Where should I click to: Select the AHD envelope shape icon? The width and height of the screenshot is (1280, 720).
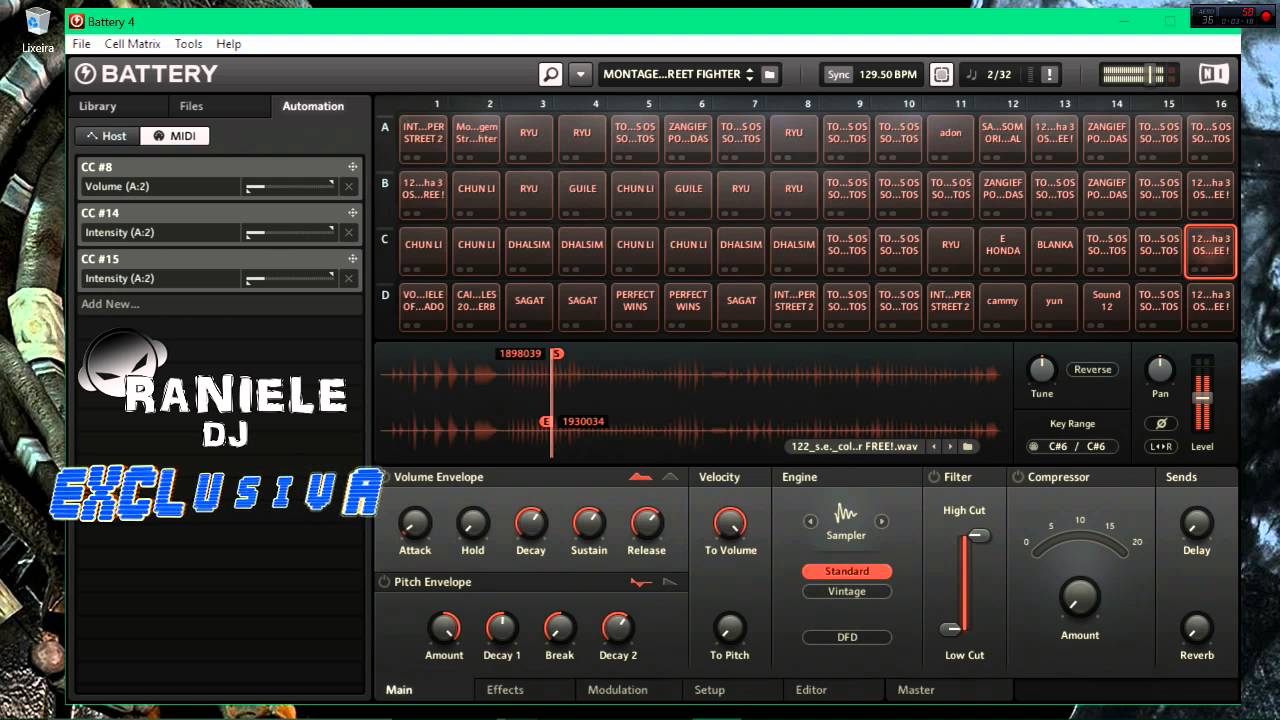[670, 477]
